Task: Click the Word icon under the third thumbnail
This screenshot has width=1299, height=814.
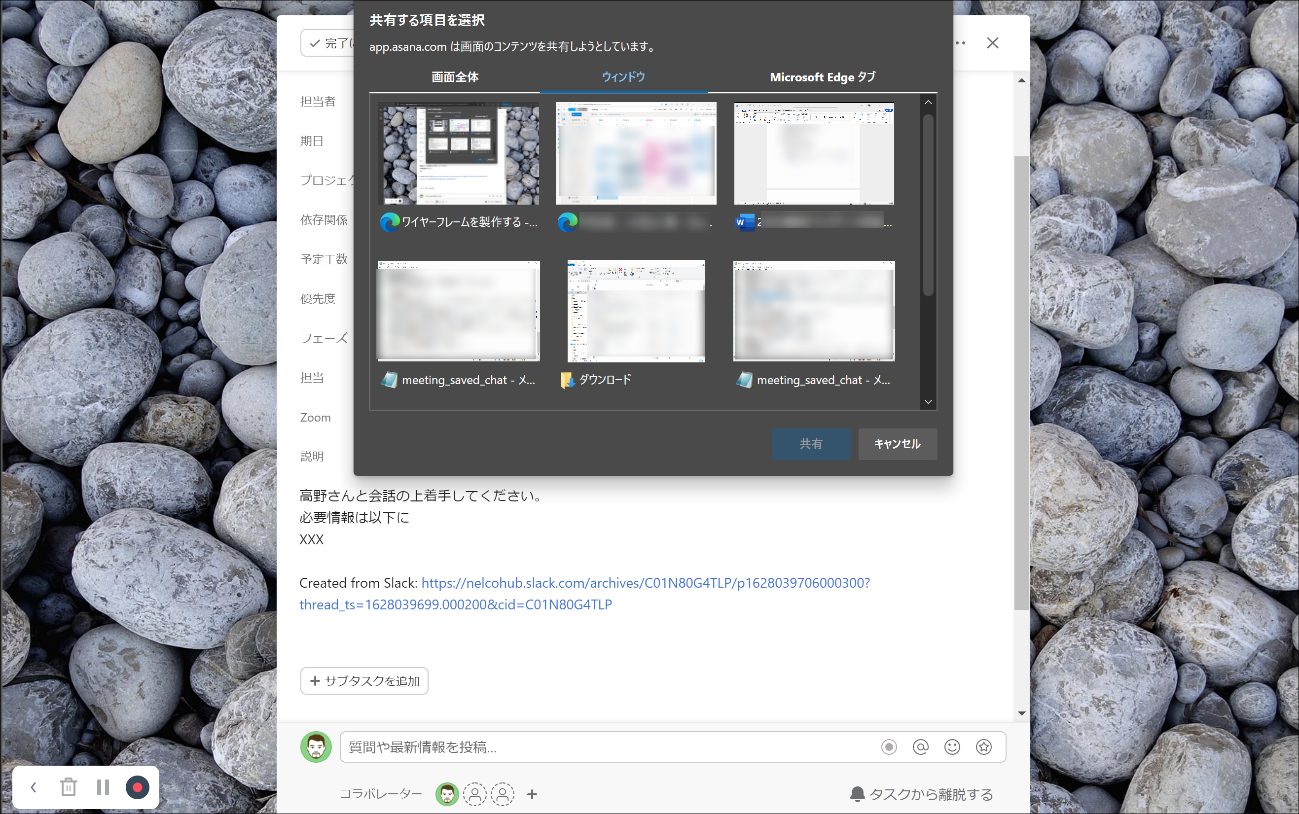Action: pos(744,222)
